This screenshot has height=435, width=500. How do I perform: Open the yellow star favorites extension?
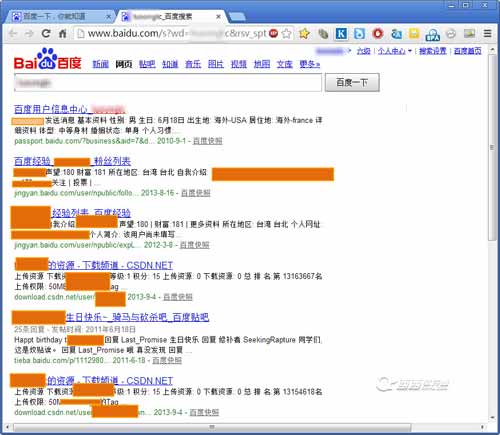[x=304, y=33]
